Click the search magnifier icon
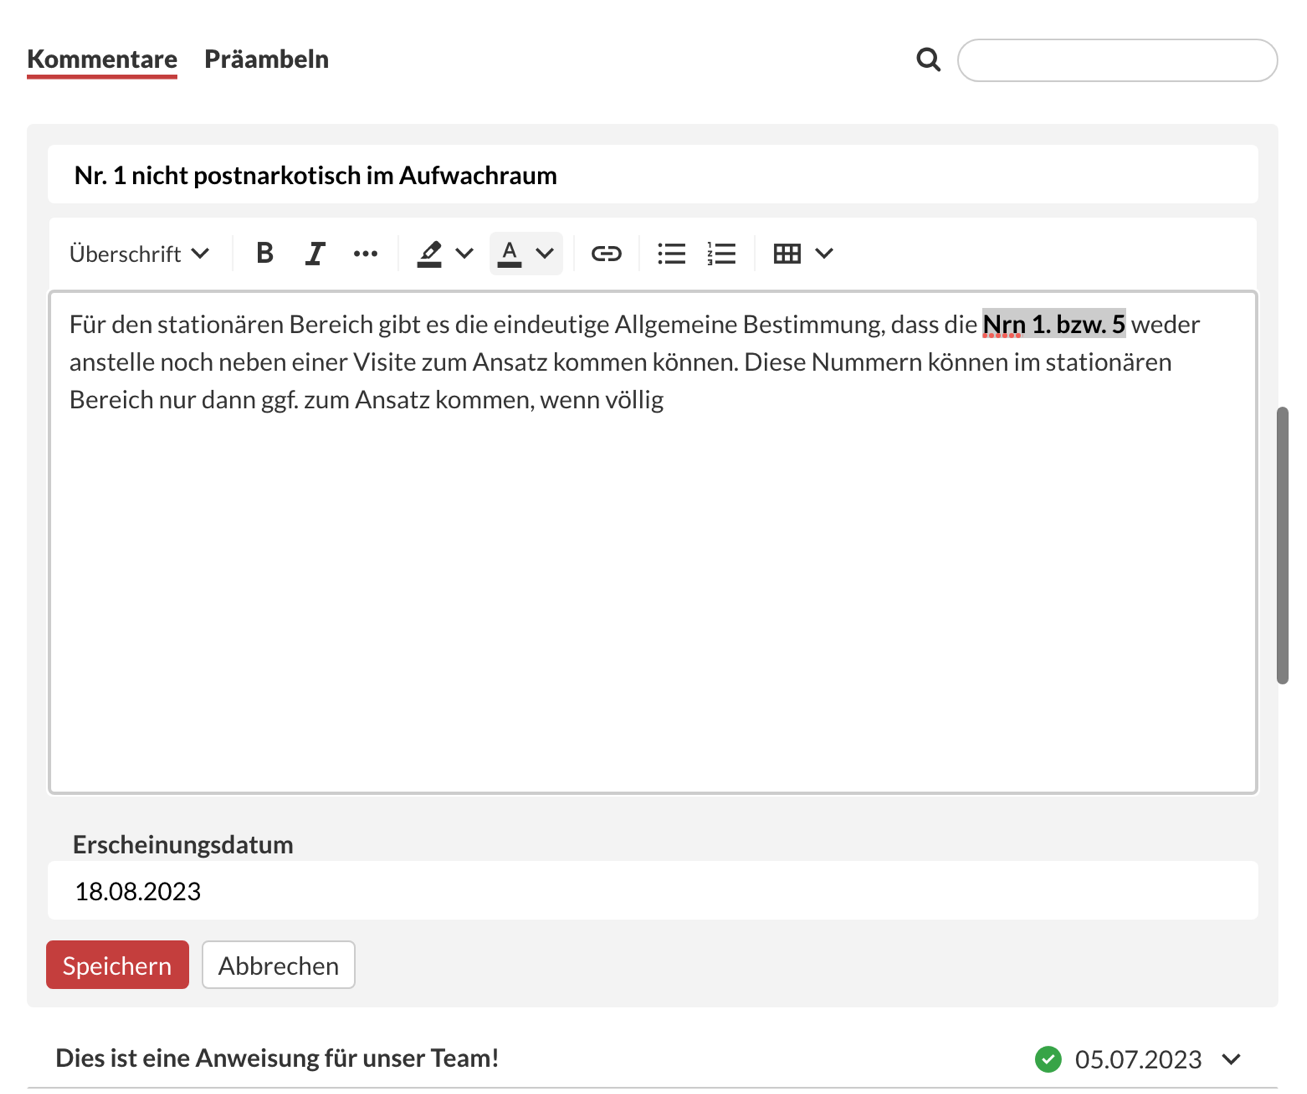The height and width of the screenshot is (1094, 1307). tap(928, 60)
